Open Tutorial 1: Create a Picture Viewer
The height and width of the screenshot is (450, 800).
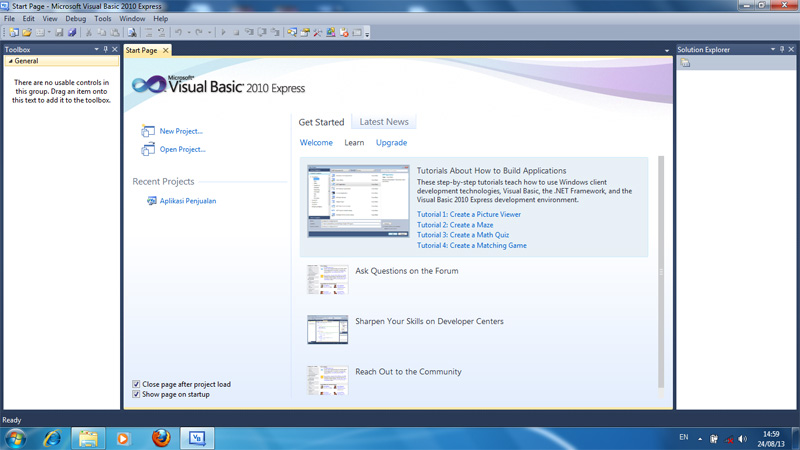[469, 214]
